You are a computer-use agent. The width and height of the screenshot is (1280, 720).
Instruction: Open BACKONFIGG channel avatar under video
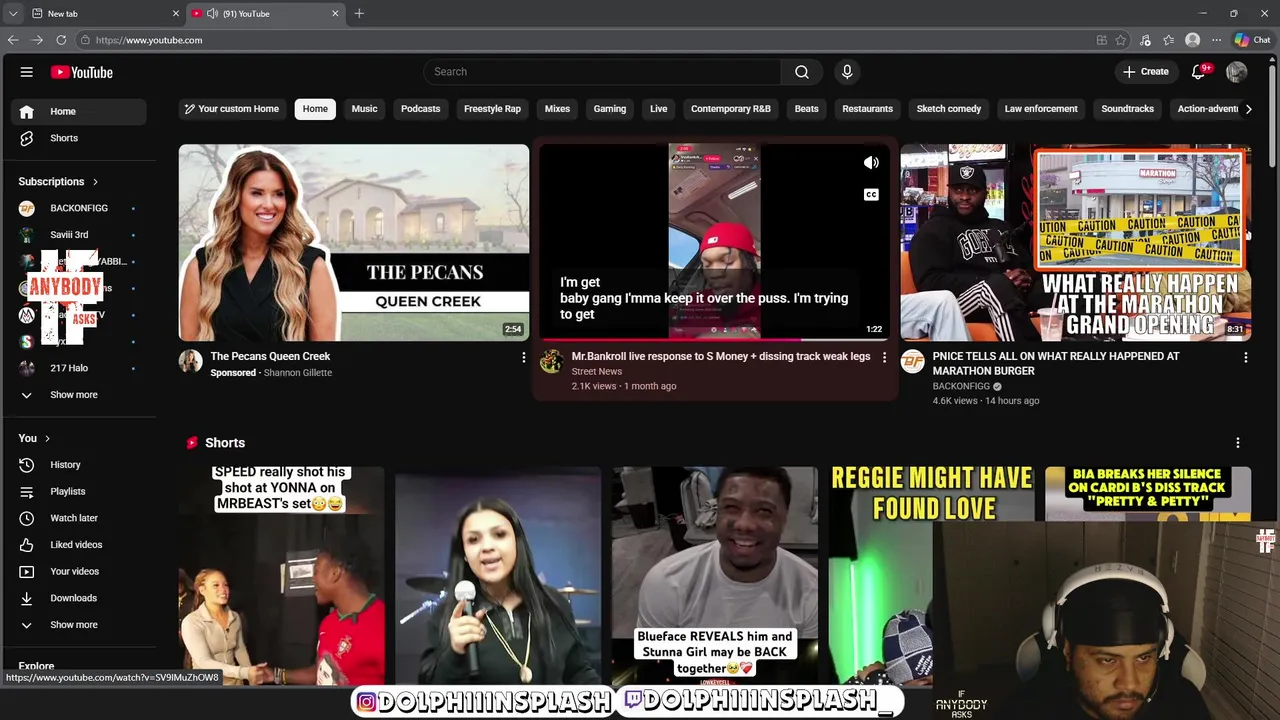coord(912,361)
